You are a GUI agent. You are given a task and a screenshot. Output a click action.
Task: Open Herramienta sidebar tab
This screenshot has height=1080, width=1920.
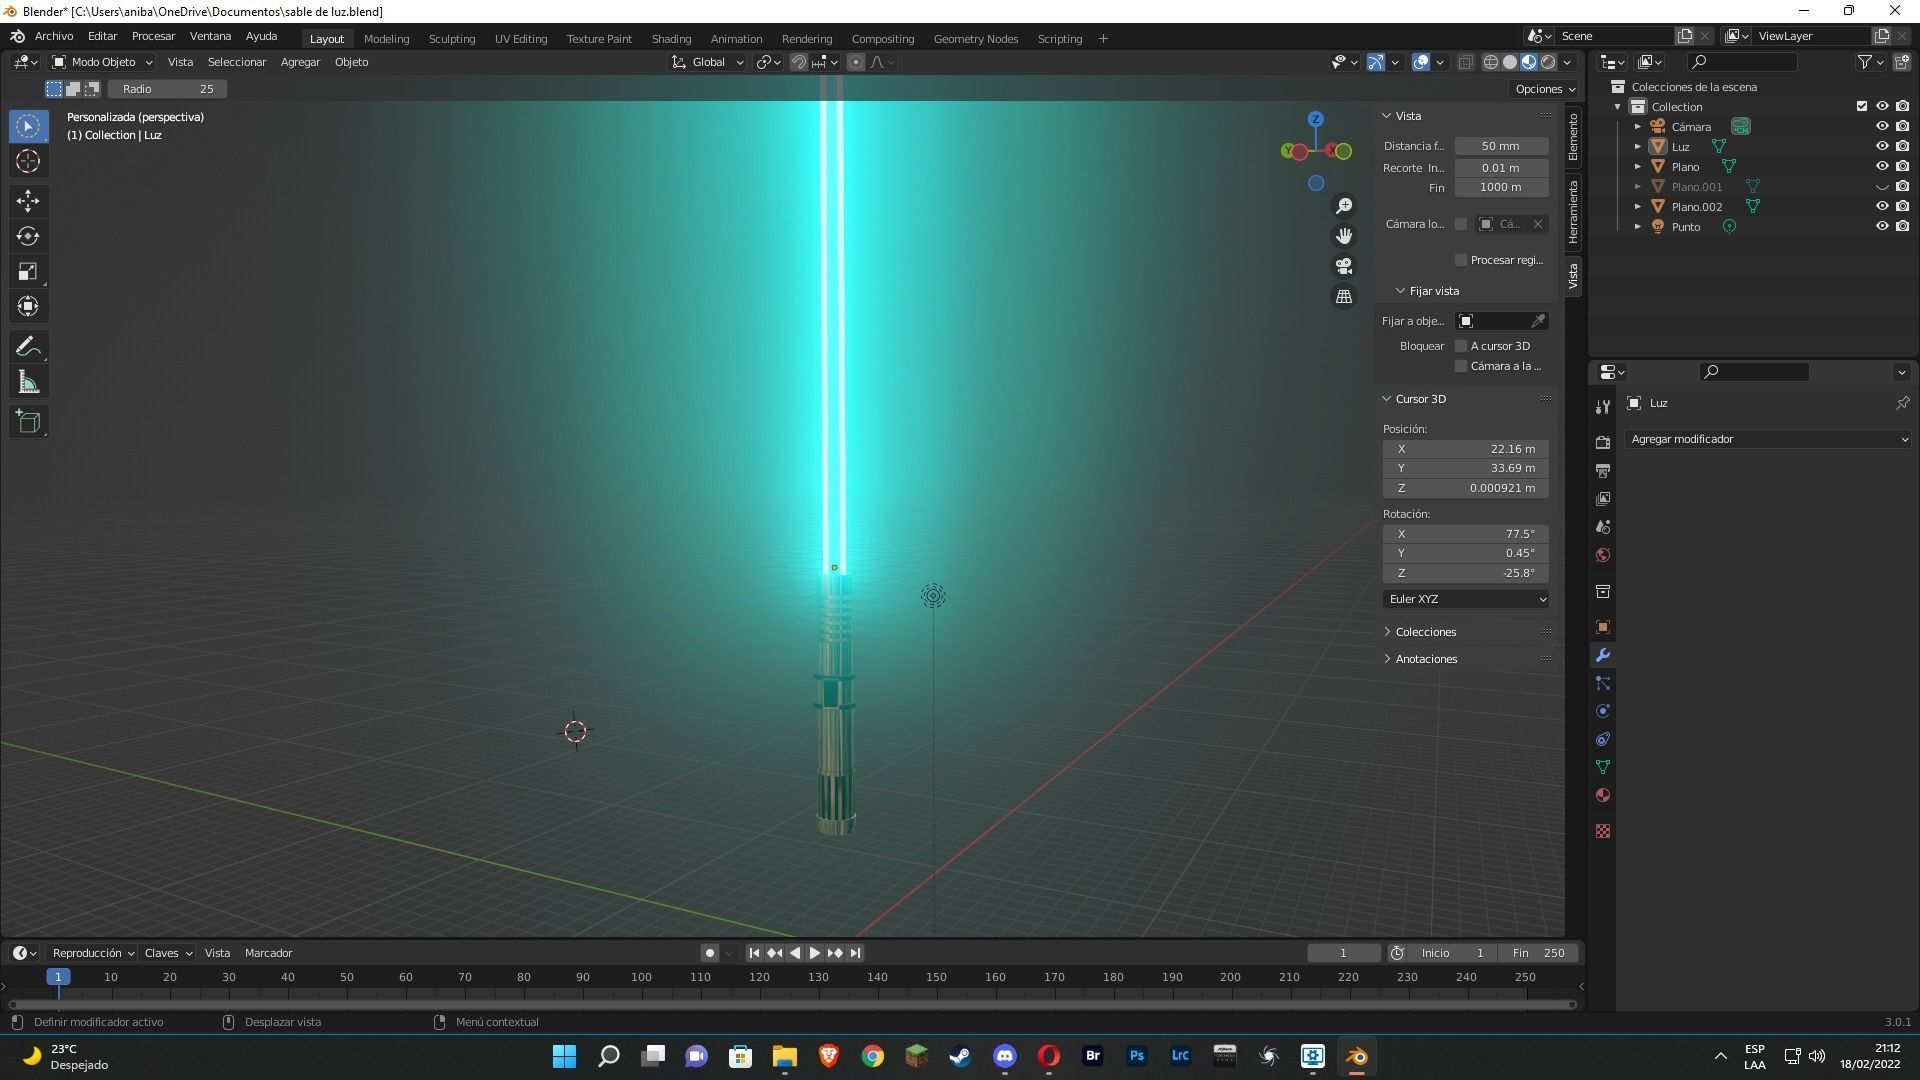pyautogui.click(x=1573, y=213)
